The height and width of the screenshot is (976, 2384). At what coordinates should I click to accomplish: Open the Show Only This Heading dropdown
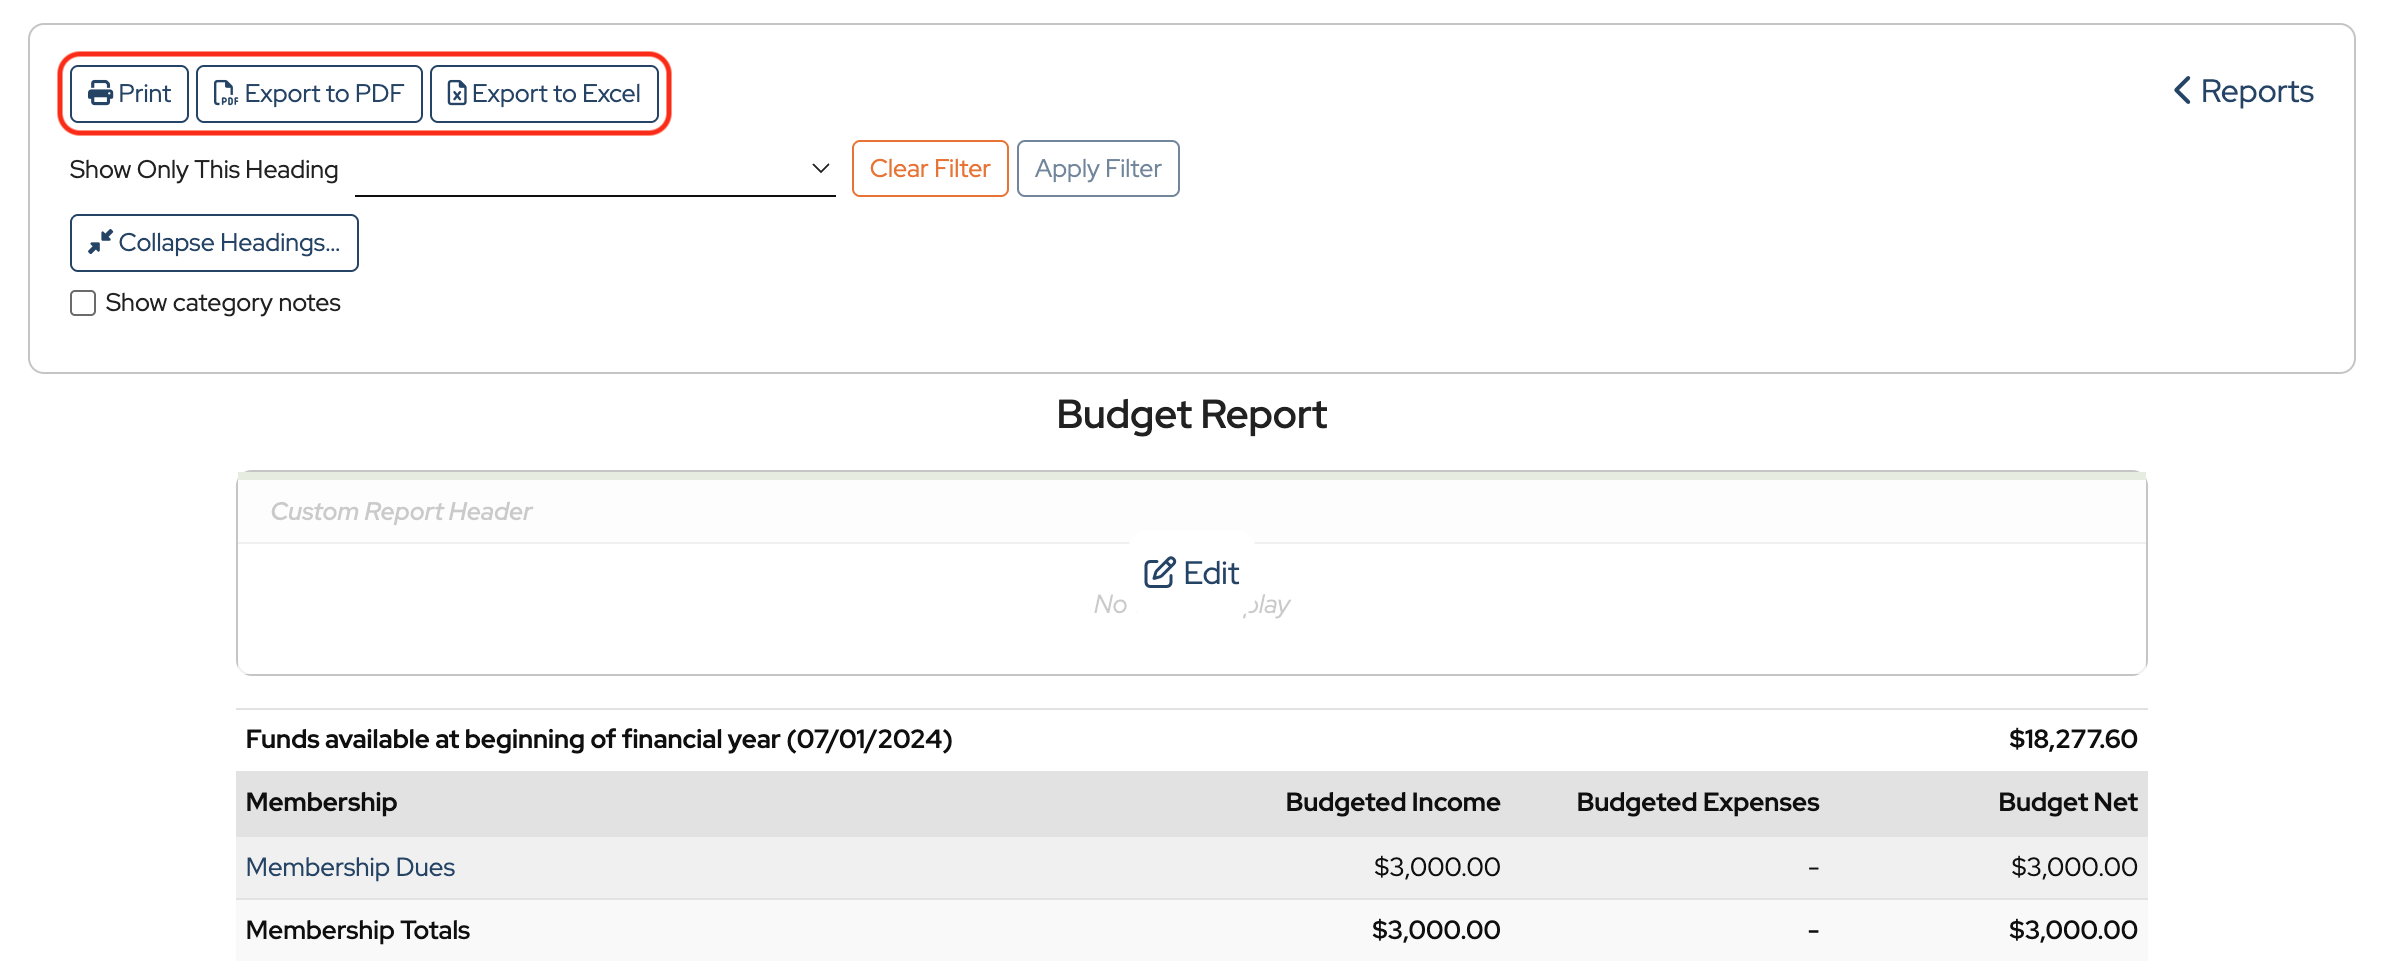[594, 169]
